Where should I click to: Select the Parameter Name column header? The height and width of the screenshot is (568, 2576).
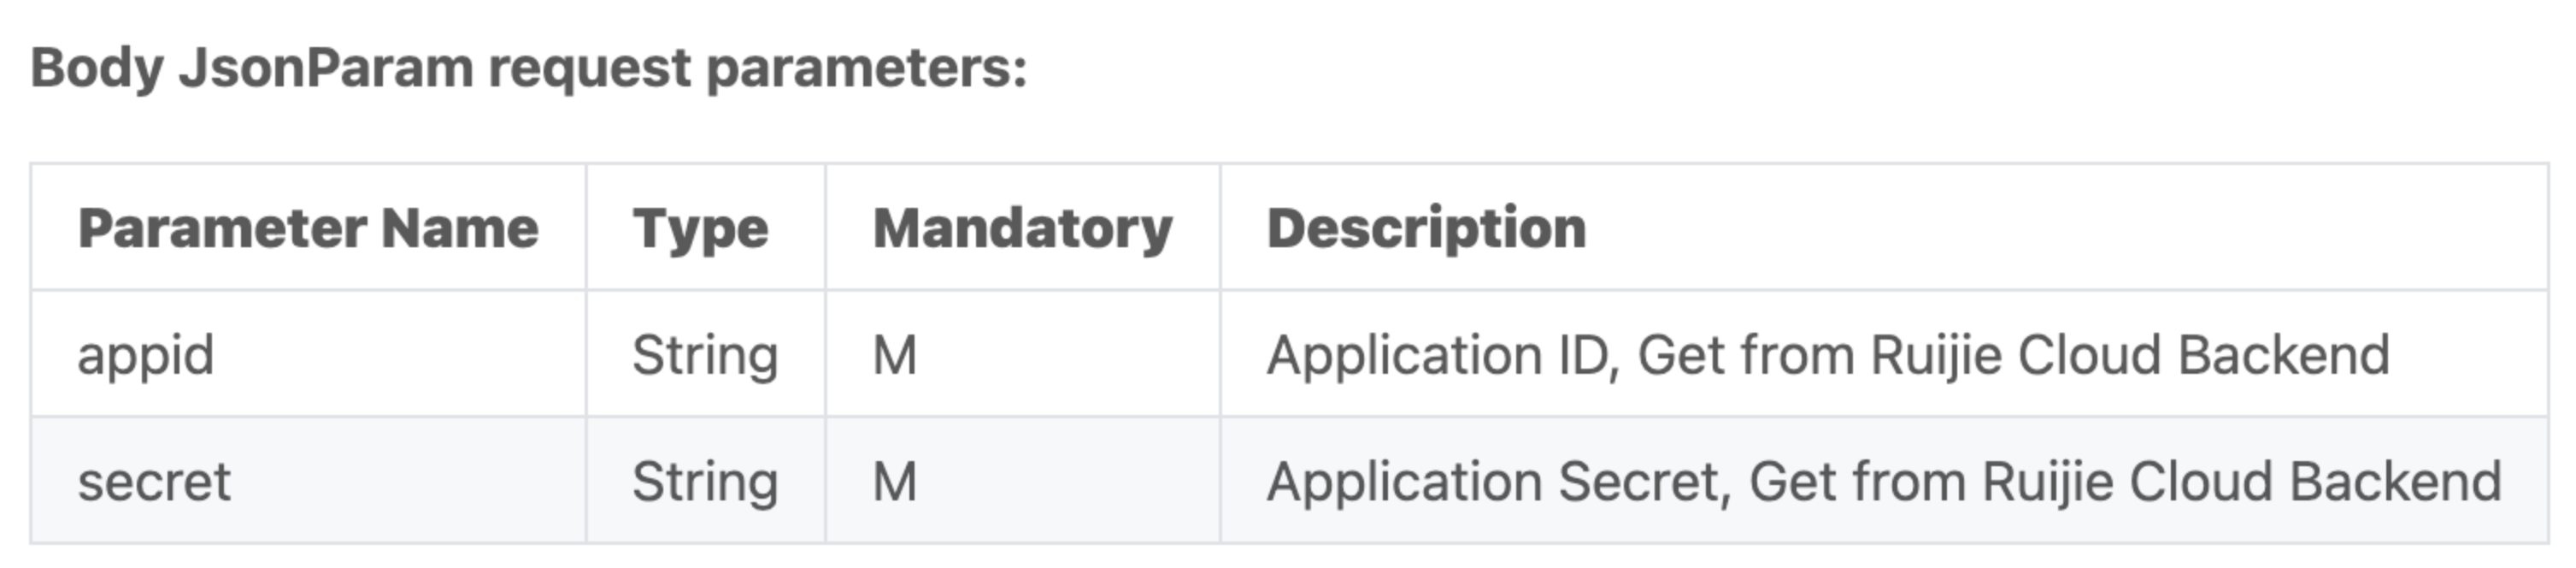click(308, 228)
